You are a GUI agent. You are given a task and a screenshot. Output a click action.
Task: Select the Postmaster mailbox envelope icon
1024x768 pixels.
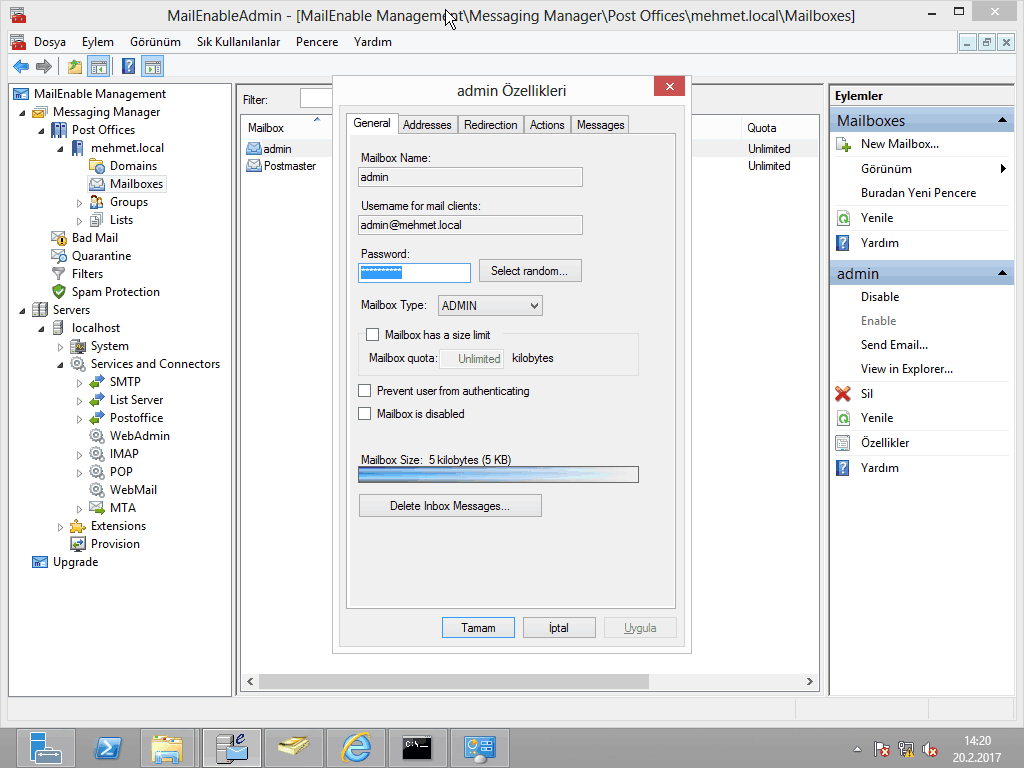coord(254,166)
